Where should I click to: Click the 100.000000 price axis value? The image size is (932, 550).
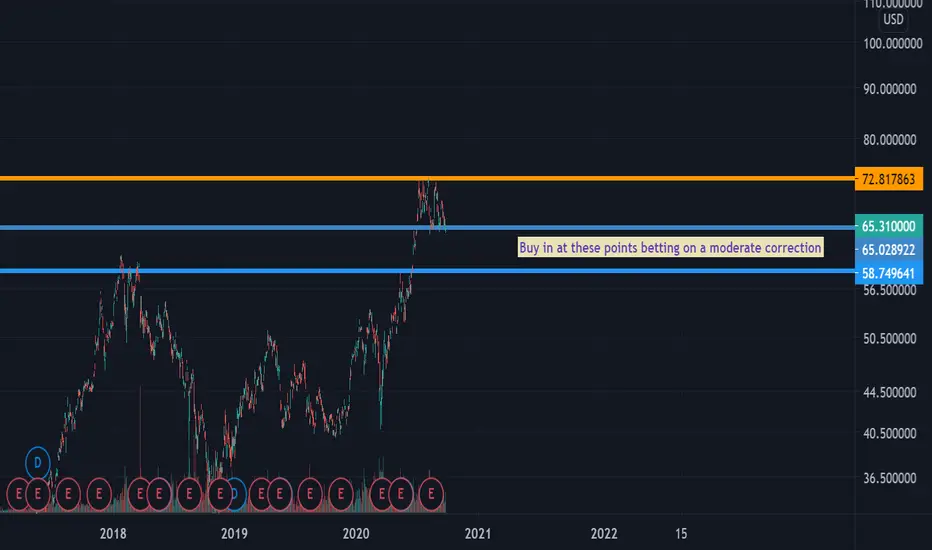click(893, 43)
